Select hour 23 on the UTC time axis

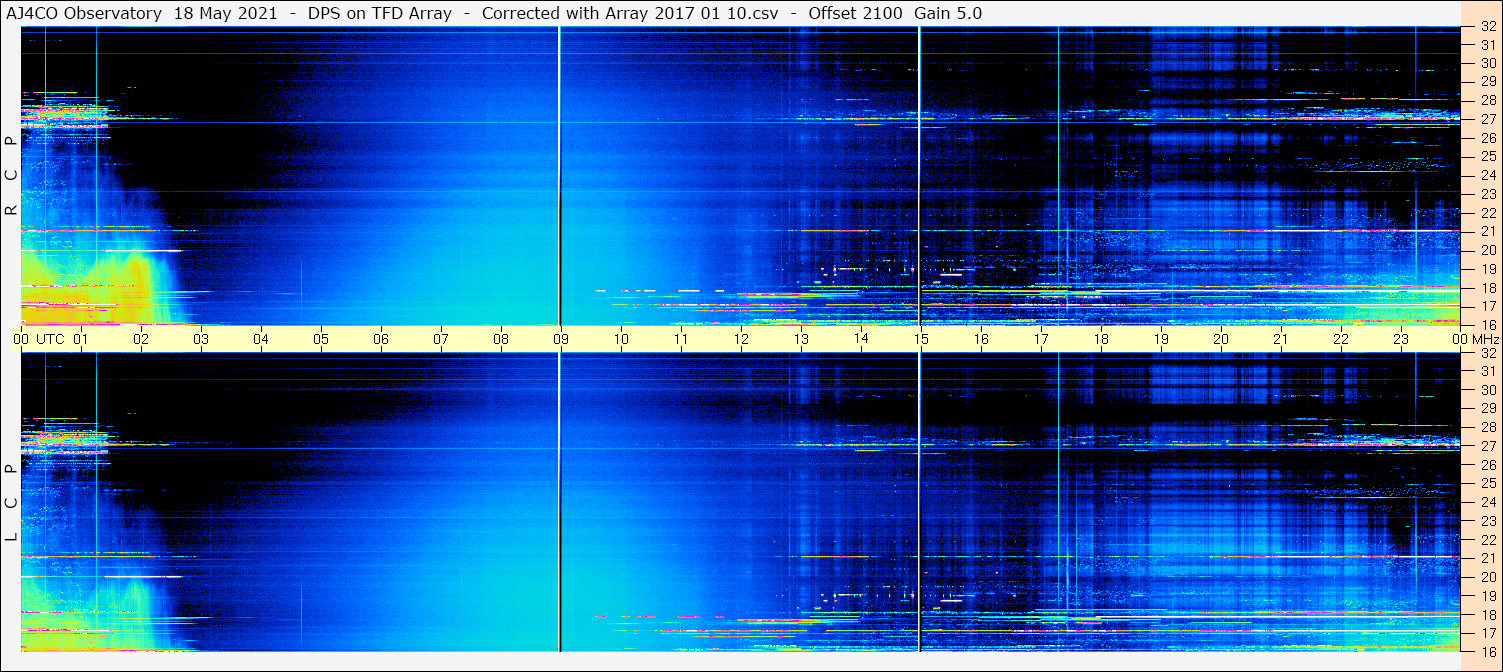[x=1401, y=339]
